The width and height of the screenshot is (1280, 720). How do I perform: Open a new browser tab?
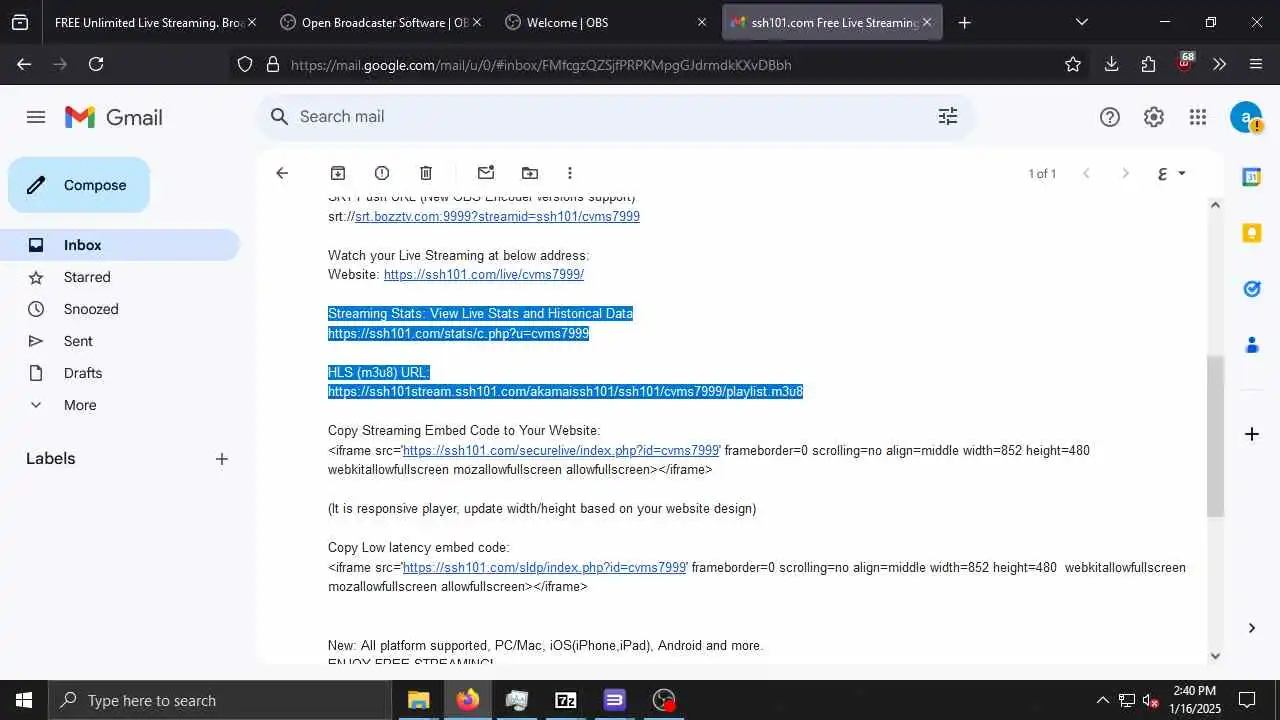pos(964,22)
